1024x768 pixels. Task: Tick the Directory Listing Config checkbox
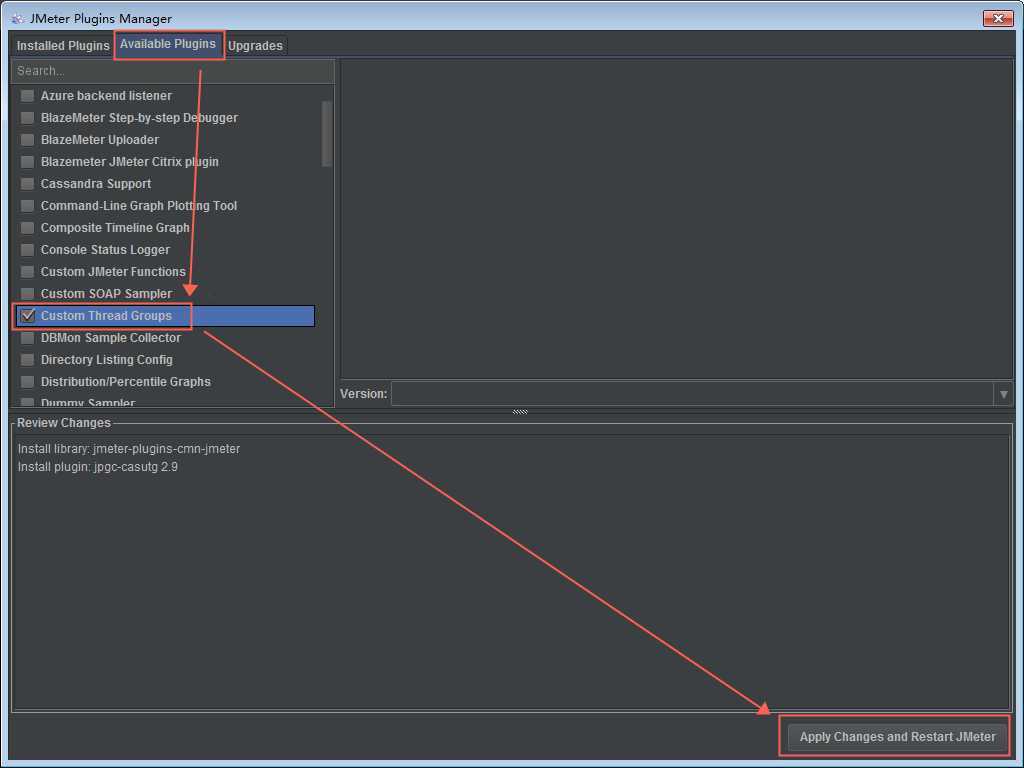pos(27,360)
